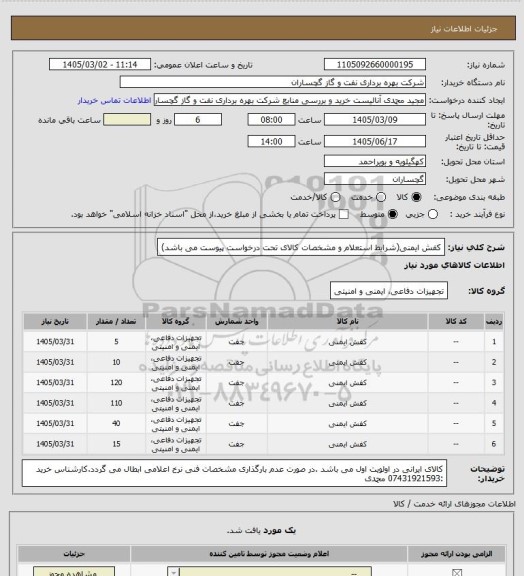This screenshot has width=524, height=576.
Task: Click the announcement date field 1405/03/02 - 11:14
Action: coord(100,64)
